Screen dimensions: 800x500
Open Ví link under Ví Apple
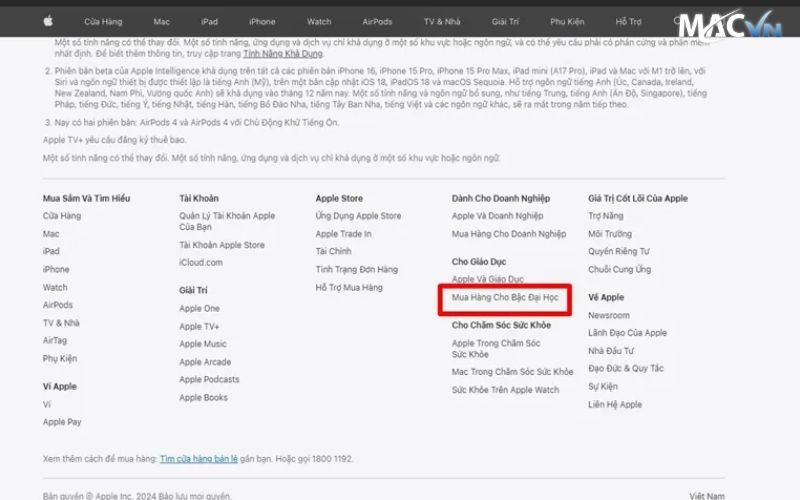(x=47, y=405)
